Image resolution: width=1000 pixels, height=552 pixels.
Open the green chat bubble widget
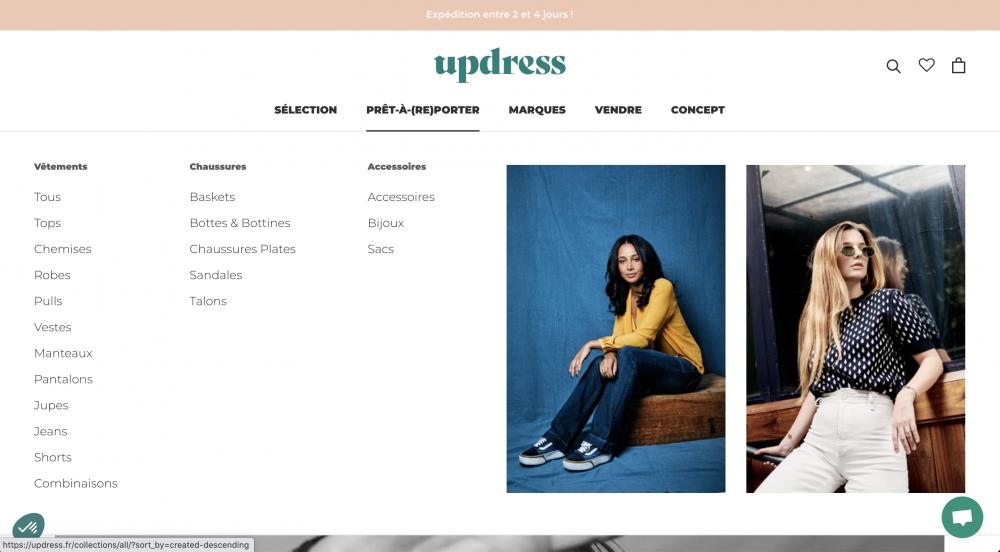click(962, 517)
